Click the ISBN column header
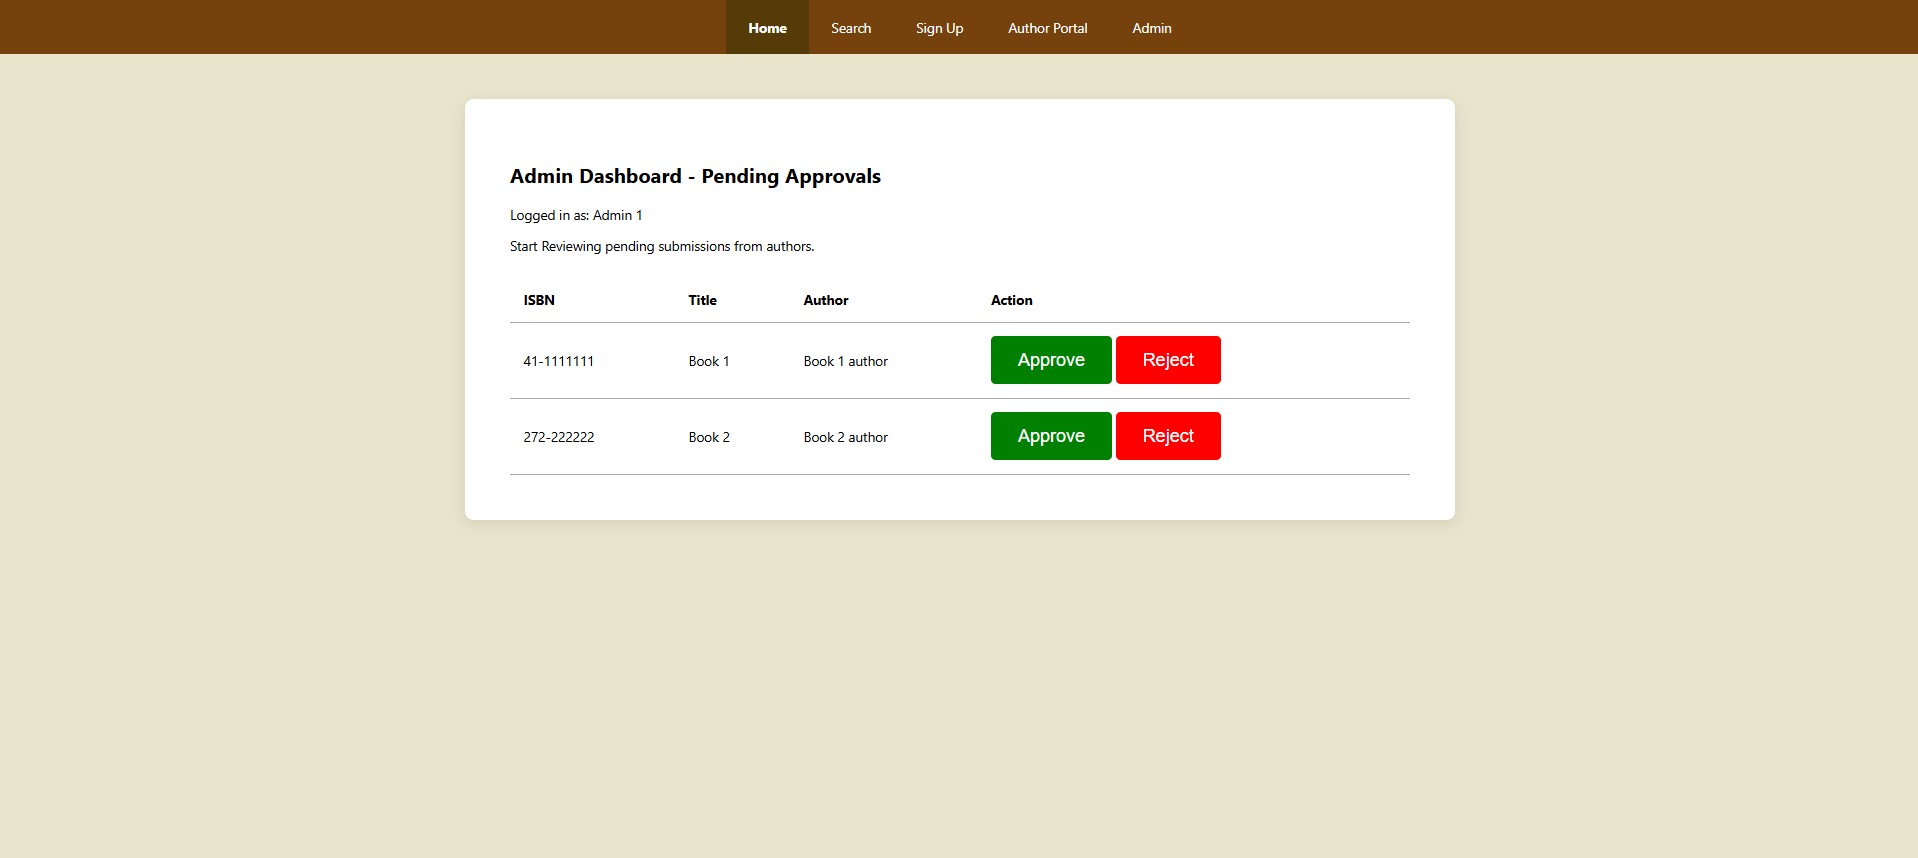The height and width of the screenshot is (858, 1918). 539,300
